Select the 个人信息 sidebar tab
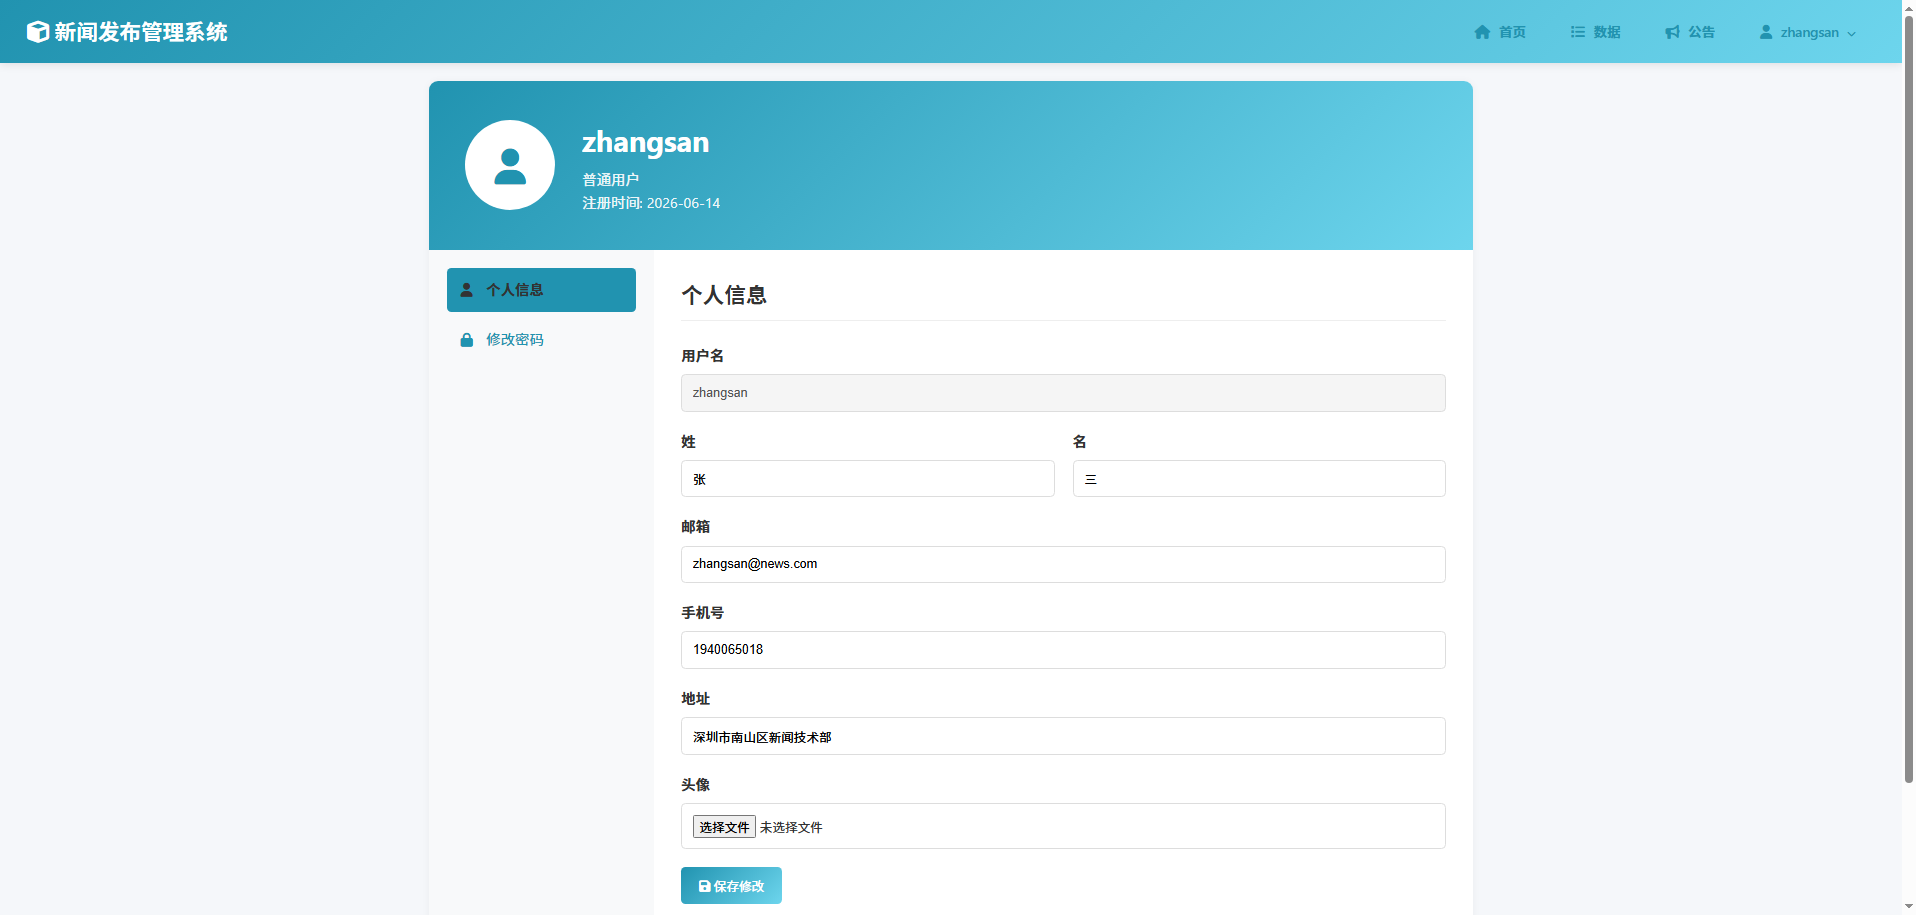1916x915 pixels. [541, 290]
